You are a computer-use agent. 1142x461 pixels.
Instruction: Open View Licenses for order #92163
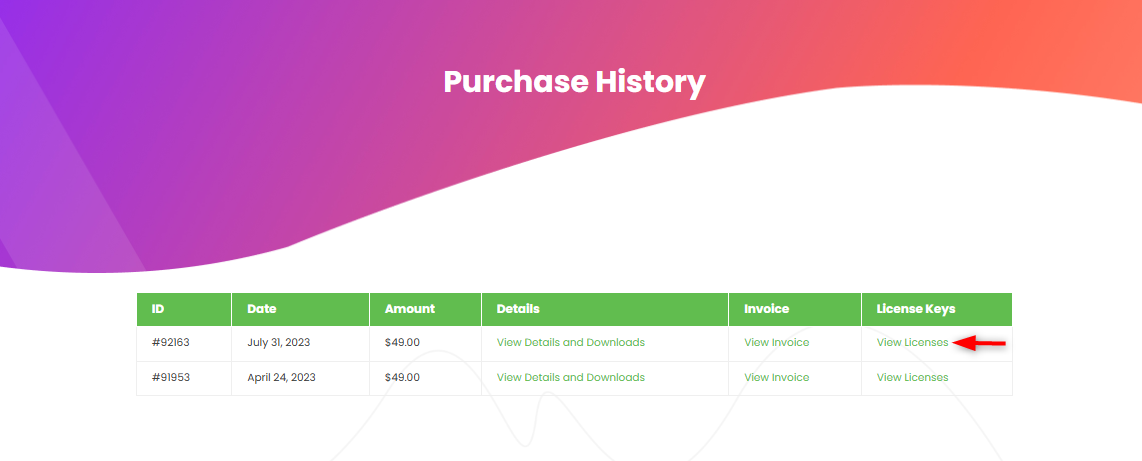tap(912, 342)
